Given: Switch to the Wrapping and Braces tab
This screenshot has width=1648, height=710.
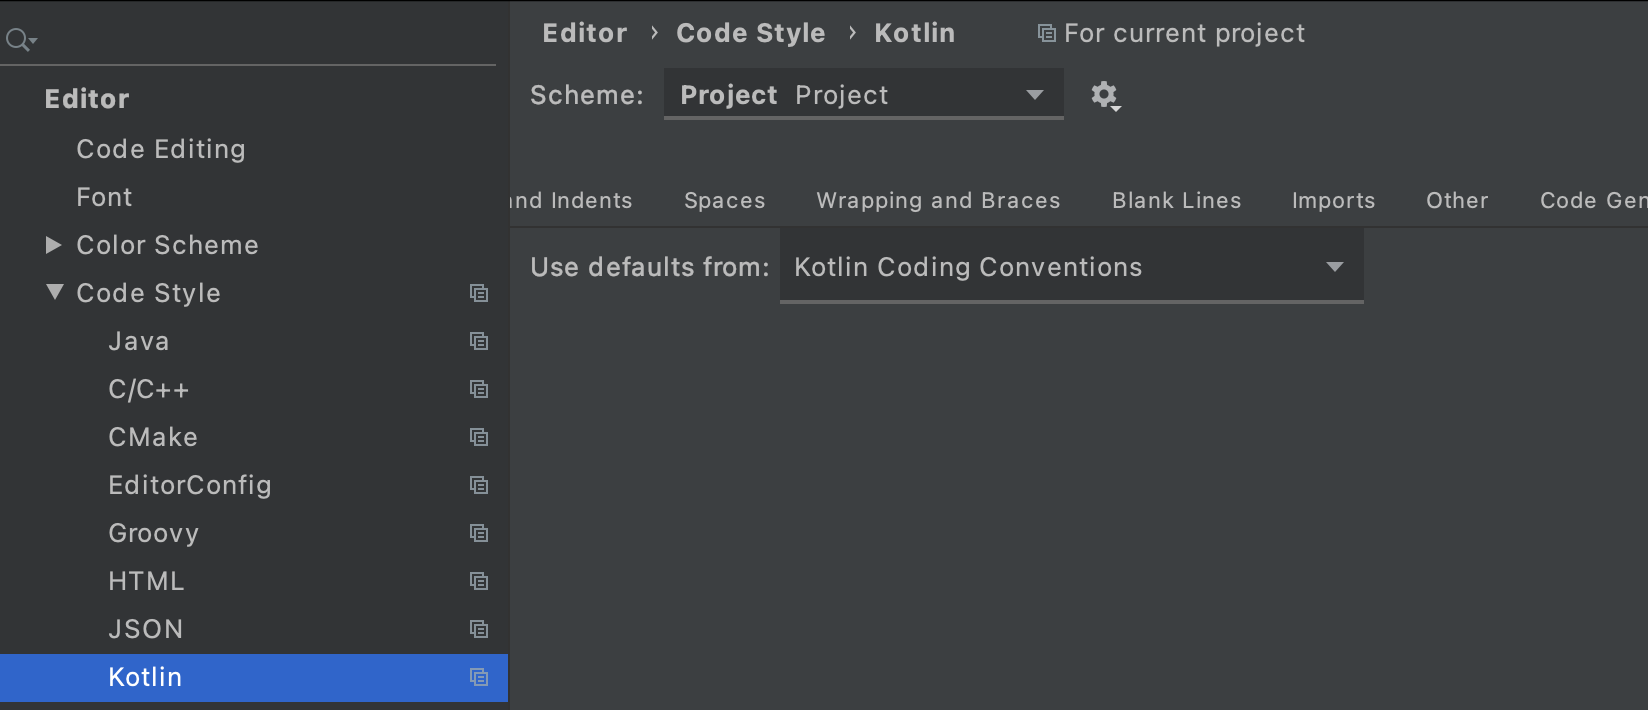Looking at the screenshot, I should click(x=938, y=201).
